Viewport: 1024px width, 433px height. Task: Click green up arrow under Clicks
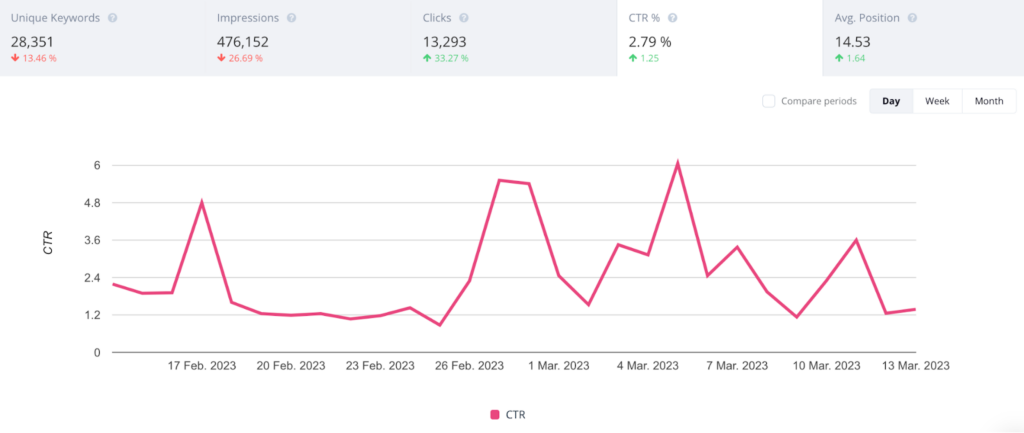[x=427, y=58]
